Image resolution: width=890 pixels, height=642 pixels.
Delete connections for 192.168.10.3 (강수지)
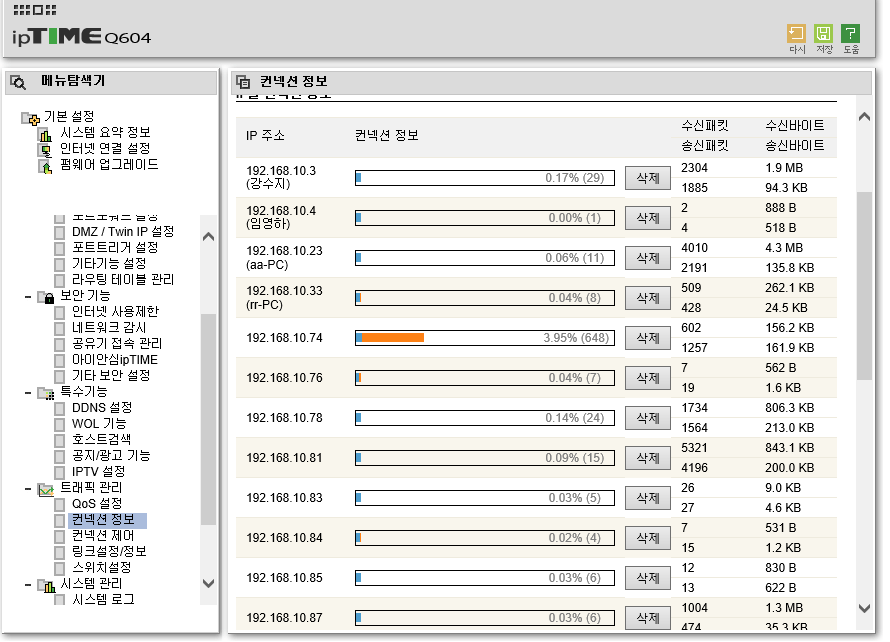pos(648,178)
